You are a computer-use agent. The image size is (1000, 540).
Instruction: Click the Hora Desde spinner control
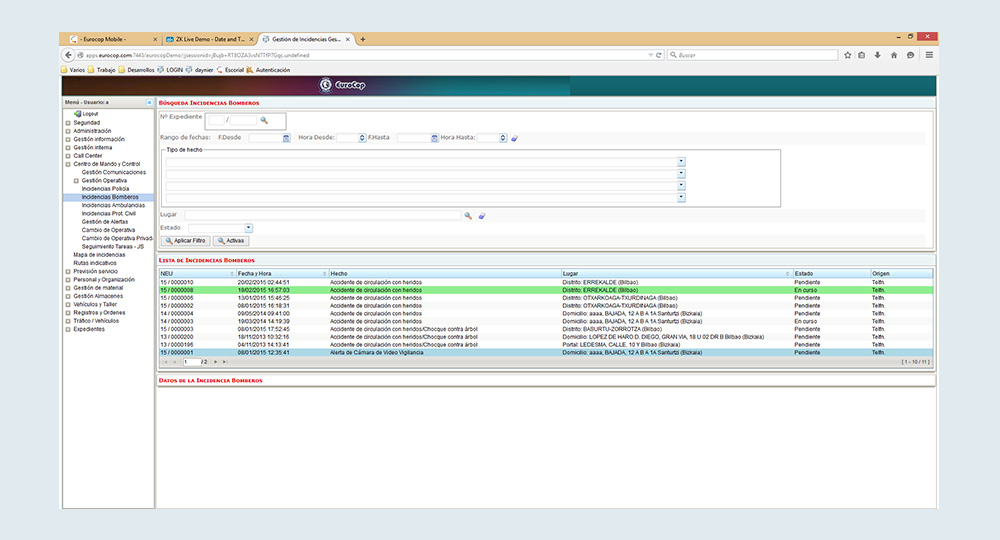[361, 138]
